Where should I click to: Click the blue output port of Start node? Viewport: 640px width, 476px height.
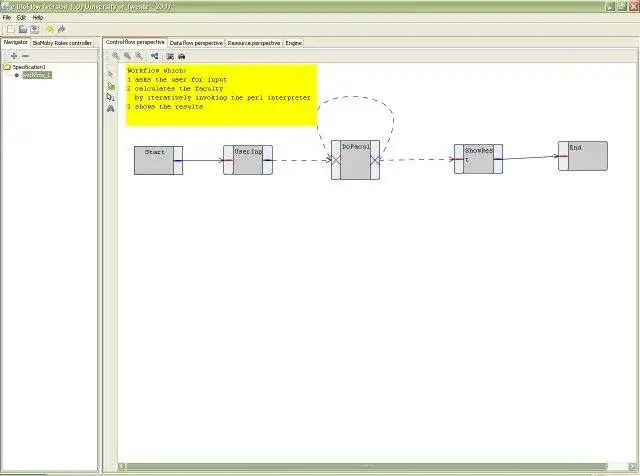click(x=178, y=161)
